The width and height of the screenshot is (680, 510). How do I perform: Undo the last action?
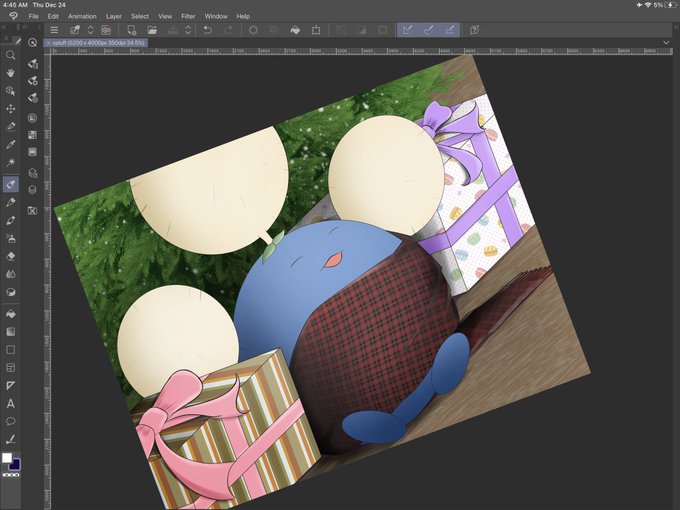click(x=208, y=30)
